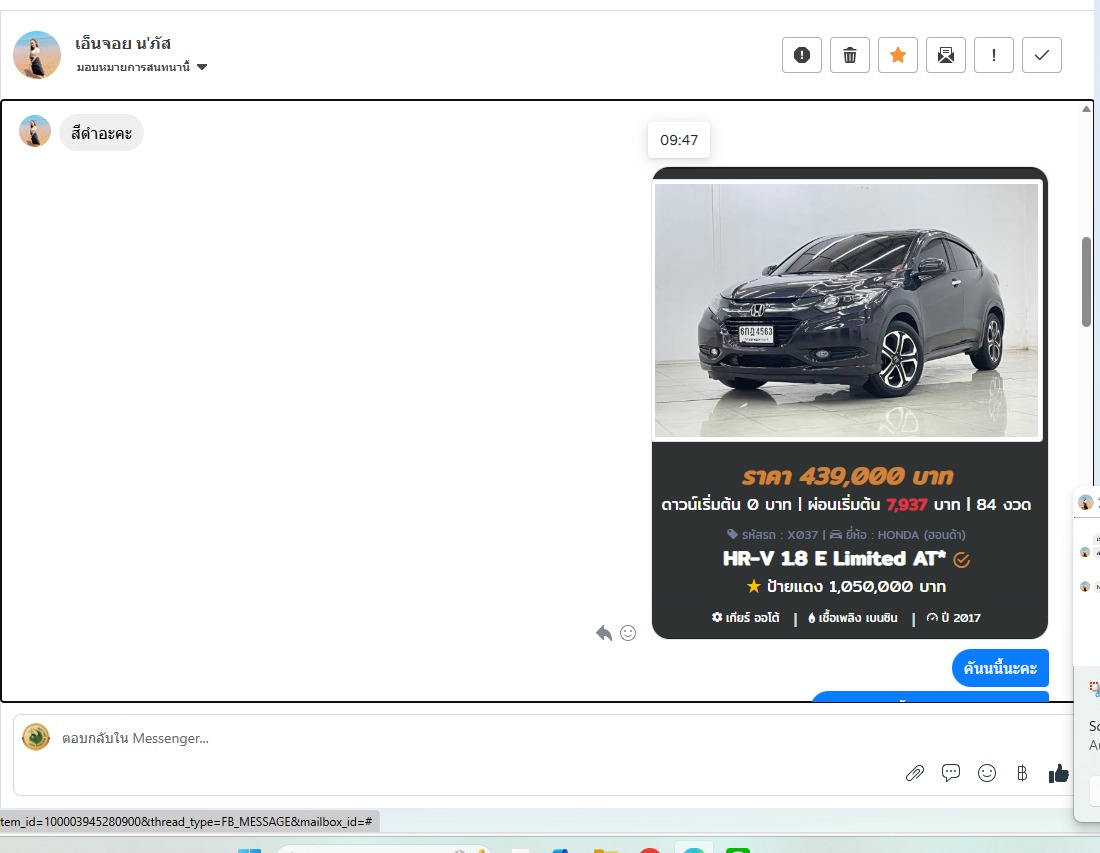Open saved replies speech bubble icon
The image size is (1100, 853).
(951, 773)
